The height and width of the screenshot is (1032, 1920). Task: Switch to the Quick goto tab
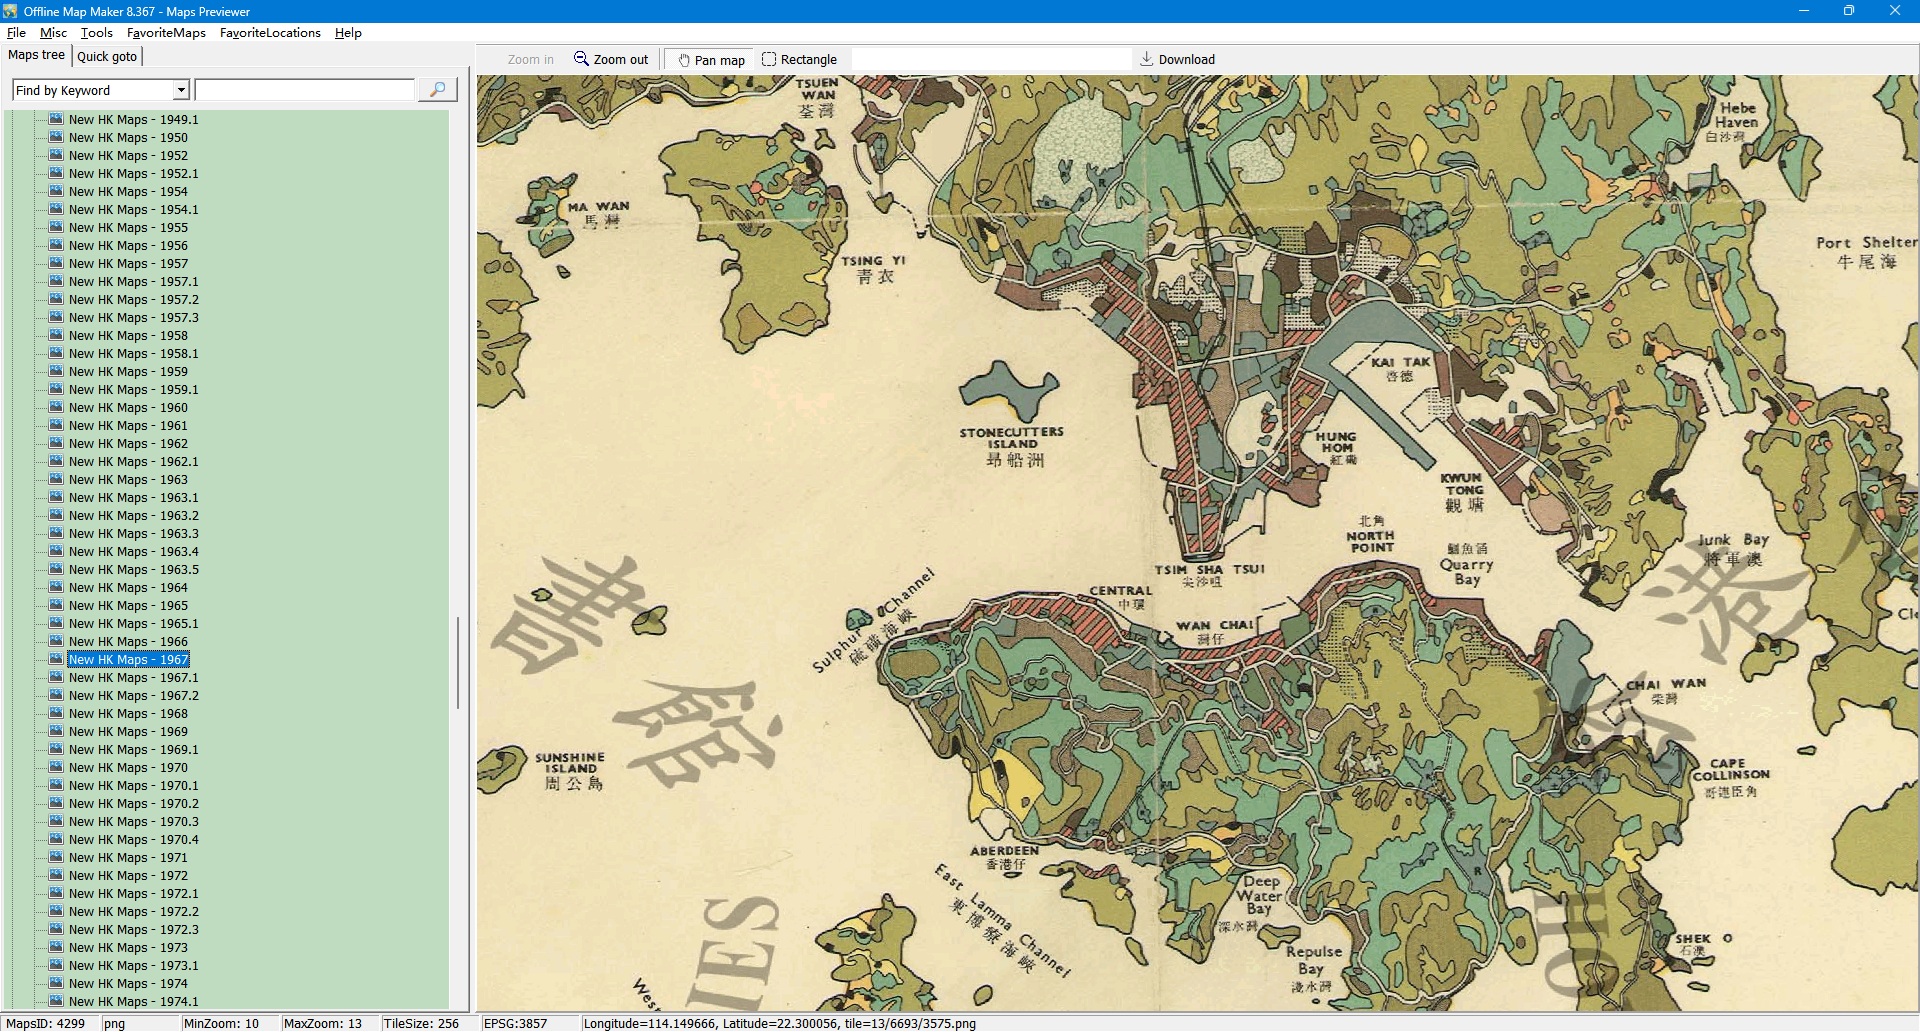point(107,56)
